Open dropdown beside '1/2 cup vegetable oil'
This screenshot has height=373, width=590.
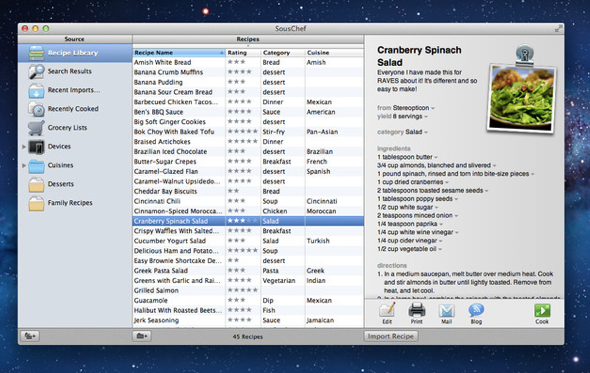pos(440,249)
